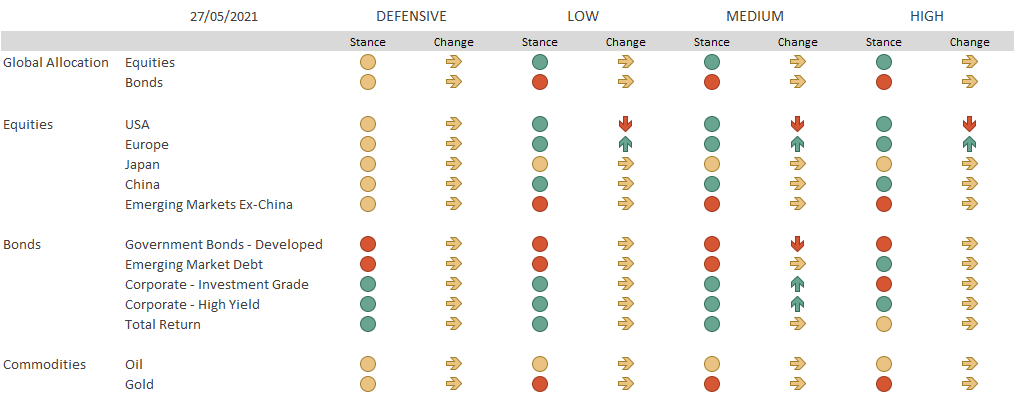Select the red down arrow for Government Bonds Medium
Screen dimensions: 1015x395
click(798, 244)
